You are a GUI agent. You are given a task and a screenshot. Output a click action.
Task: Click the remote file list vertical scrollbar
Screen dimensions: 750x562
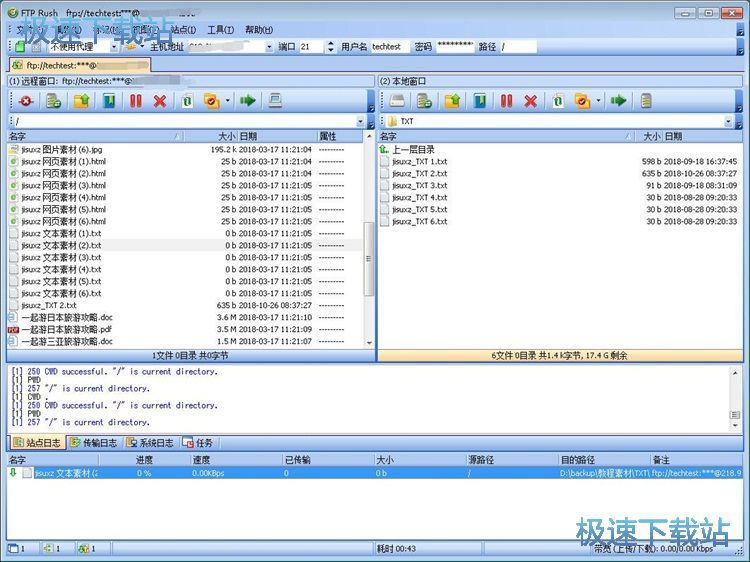[x=369, y=259]
